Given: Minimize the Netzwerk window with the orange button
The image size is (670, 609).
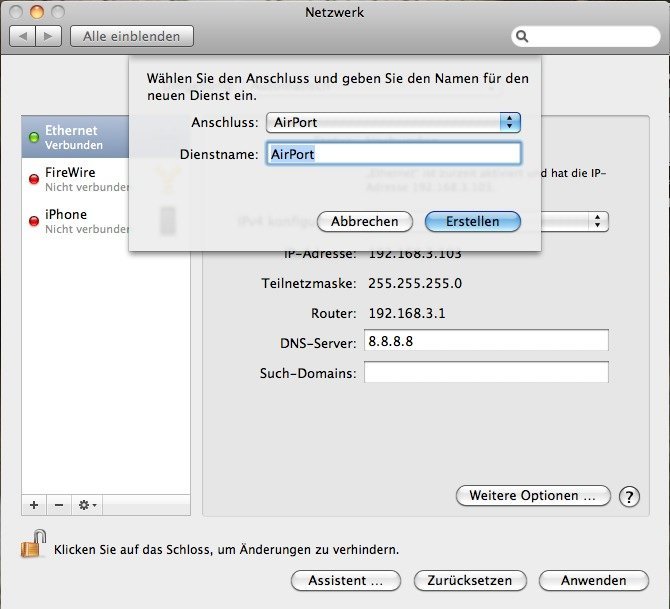Looking at the screenshot, I should [x=37, y=12].
